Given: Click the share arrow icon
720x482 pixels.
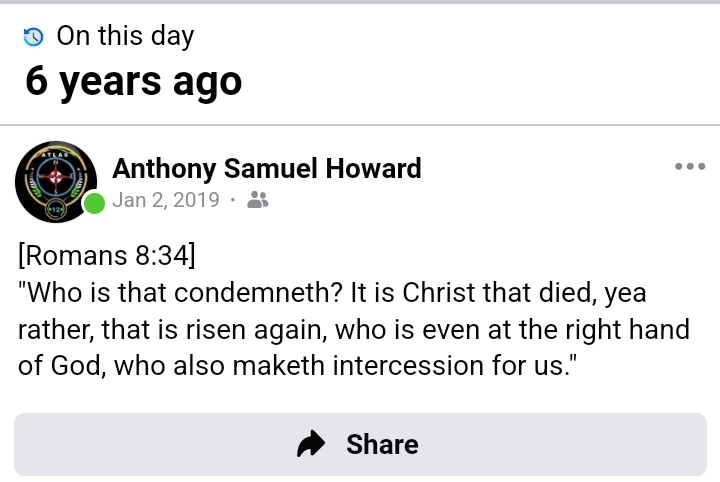Looking at the screenshot, I should click(x=312, y=444).
